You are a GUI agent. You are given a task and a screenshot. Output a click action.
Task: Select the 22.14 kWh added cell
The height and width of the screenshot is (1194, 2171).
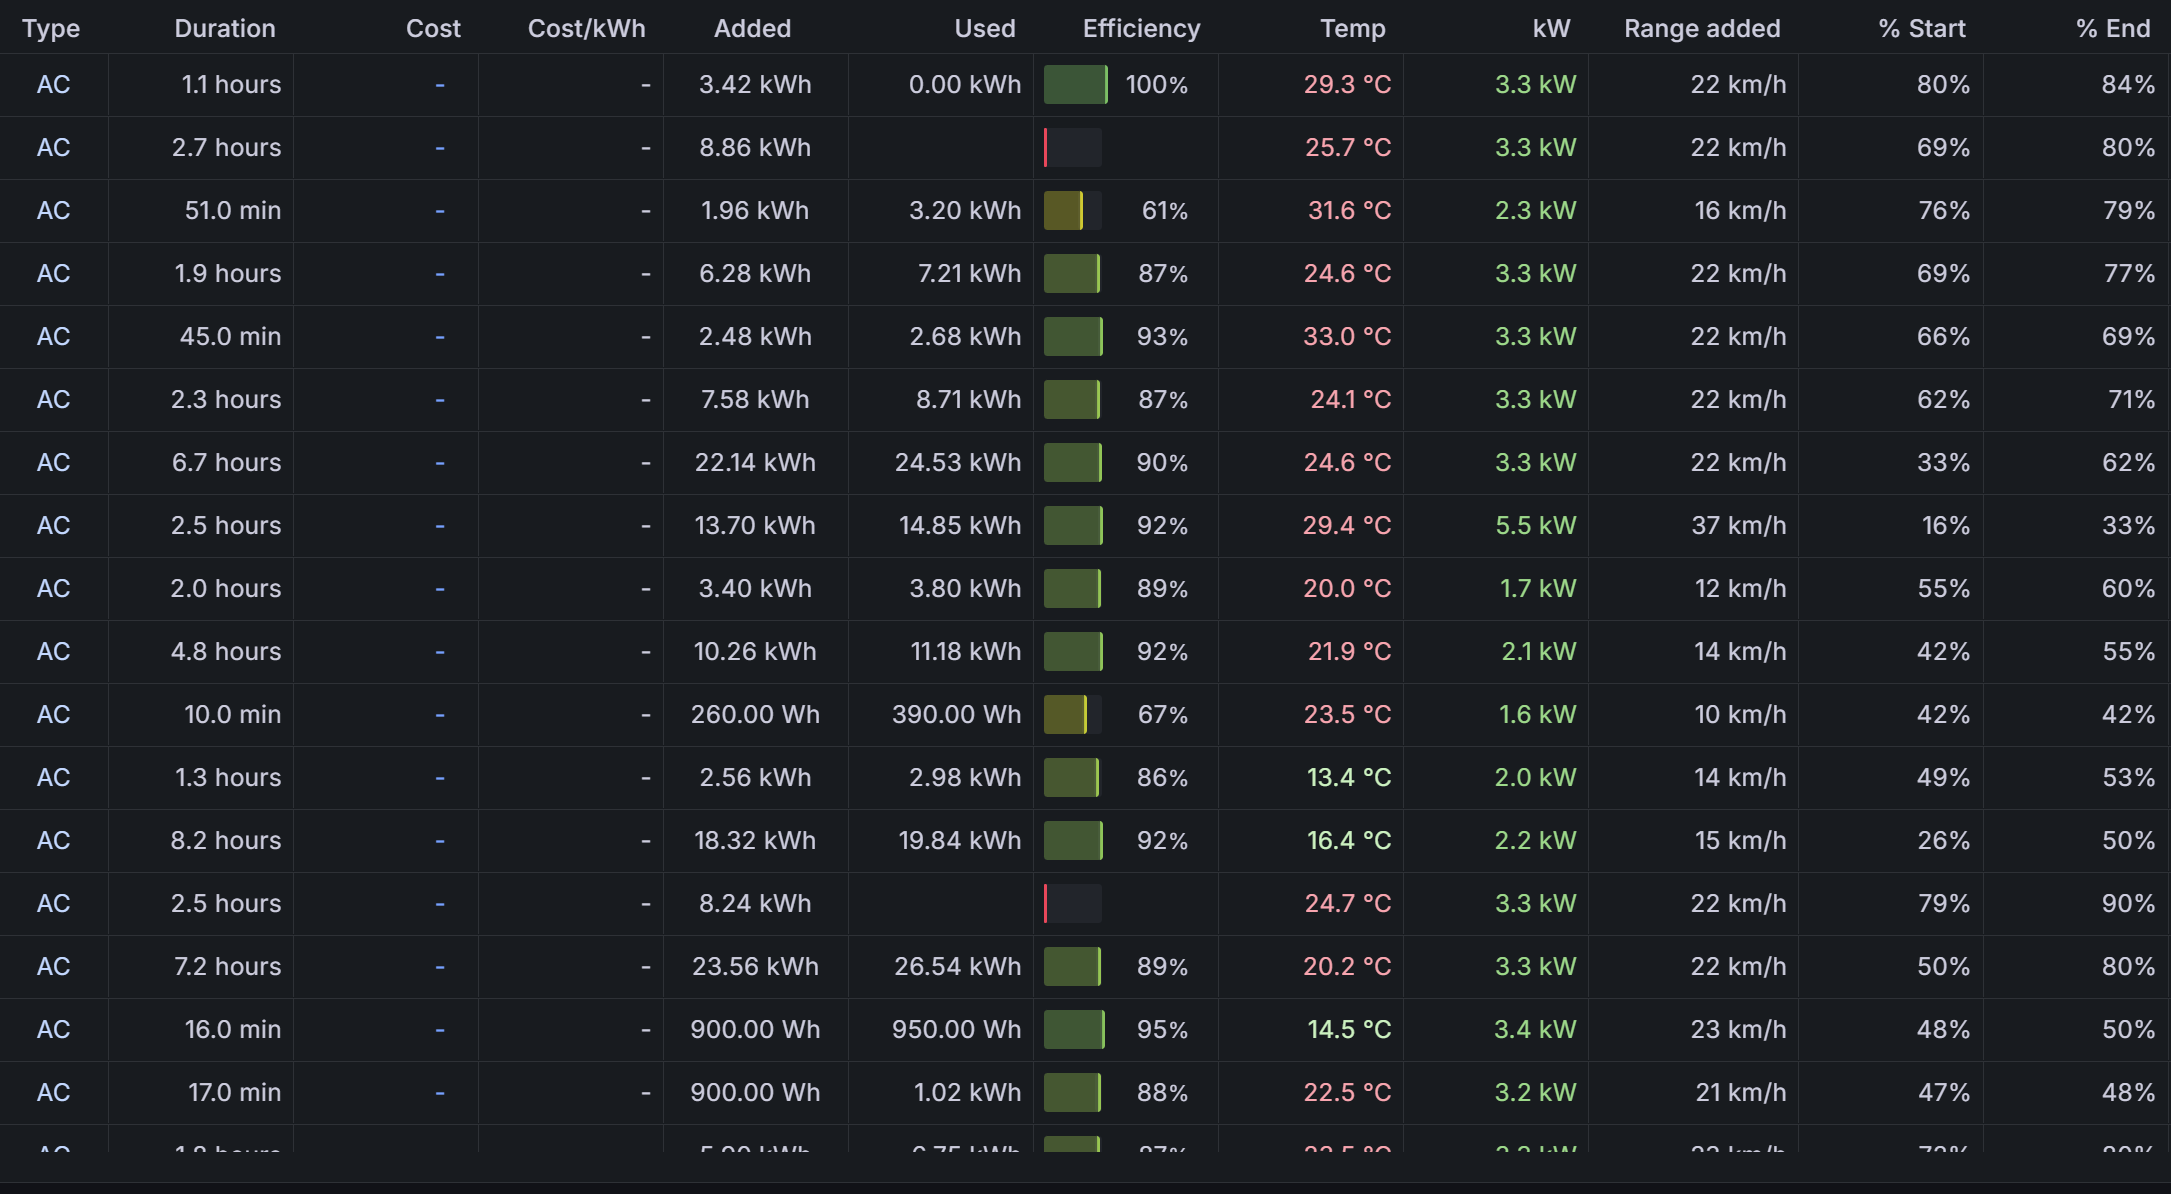tap(755, 463)
